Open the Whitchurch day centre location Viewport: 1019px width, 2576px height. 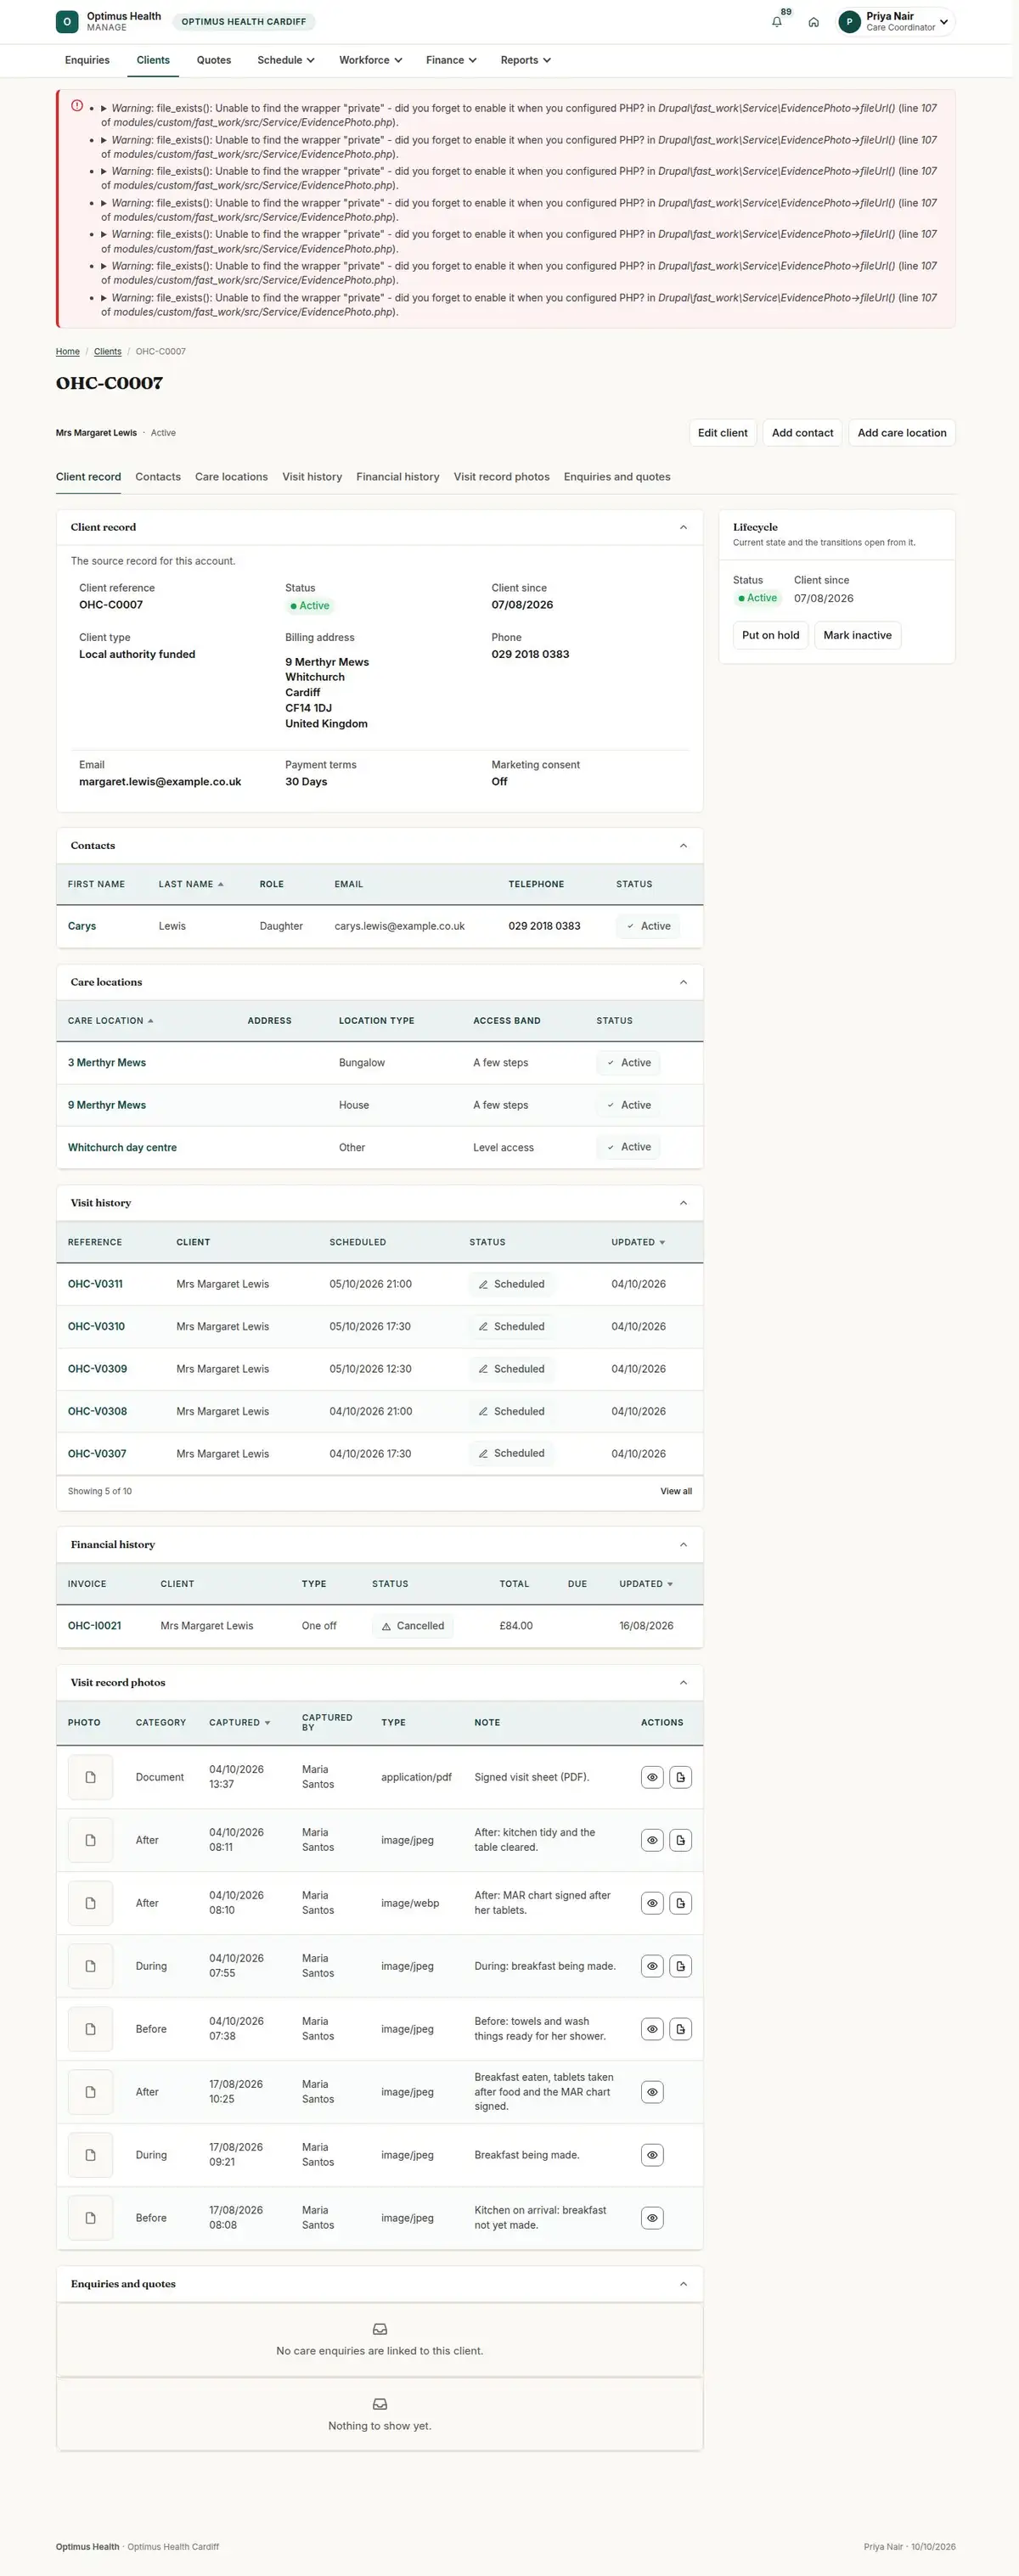(122, 1148)
